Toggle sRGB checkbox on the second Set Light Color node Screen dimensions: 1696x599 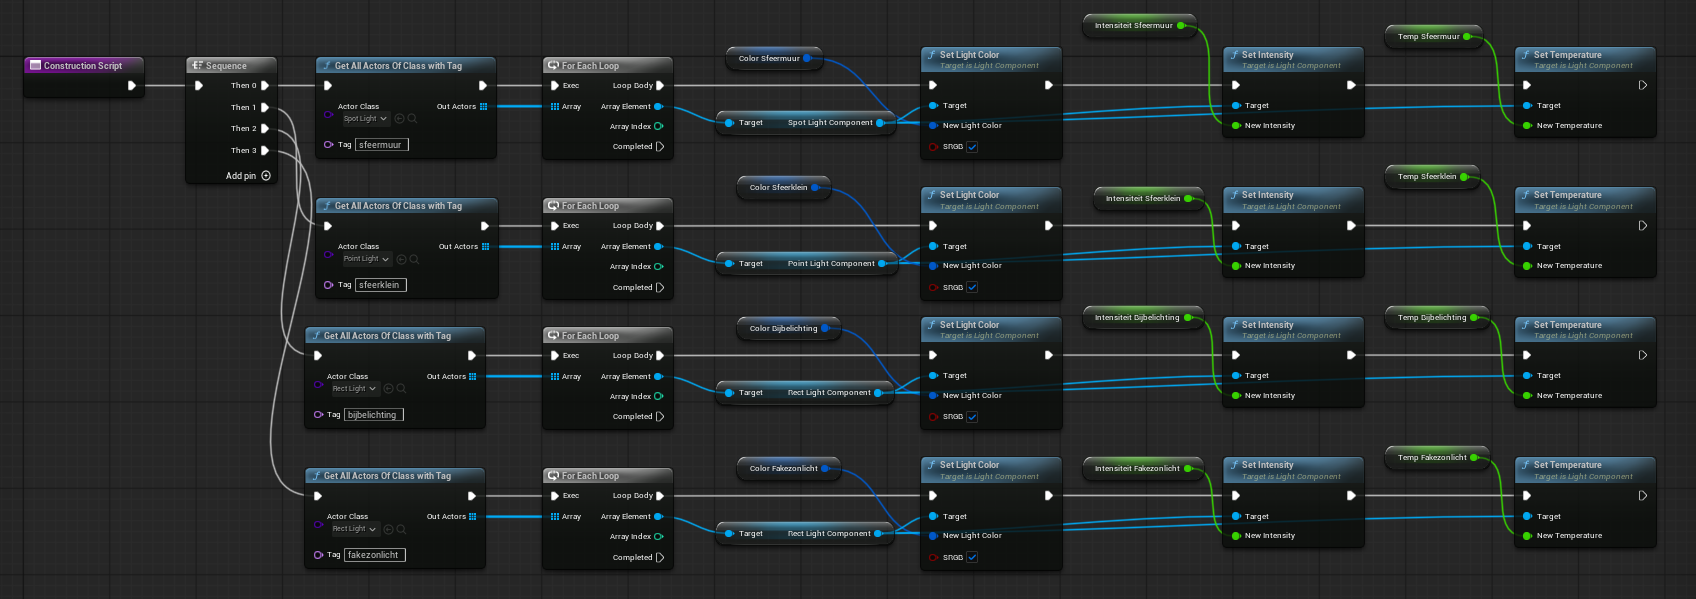(x=972, y=288)
